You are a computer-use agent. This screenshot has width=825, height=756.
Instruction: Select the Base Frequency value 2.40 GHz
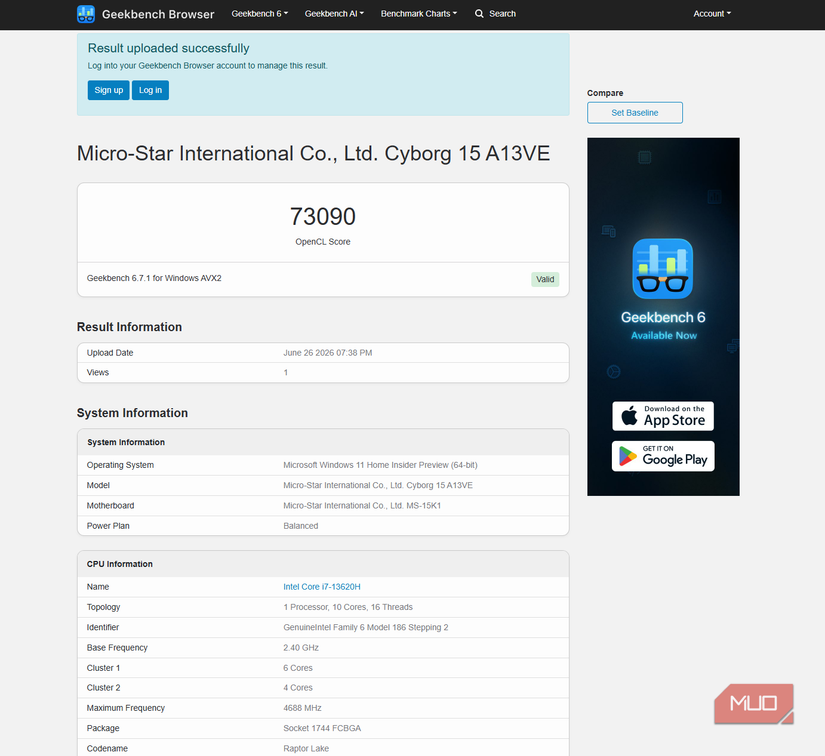click(301, 648)
